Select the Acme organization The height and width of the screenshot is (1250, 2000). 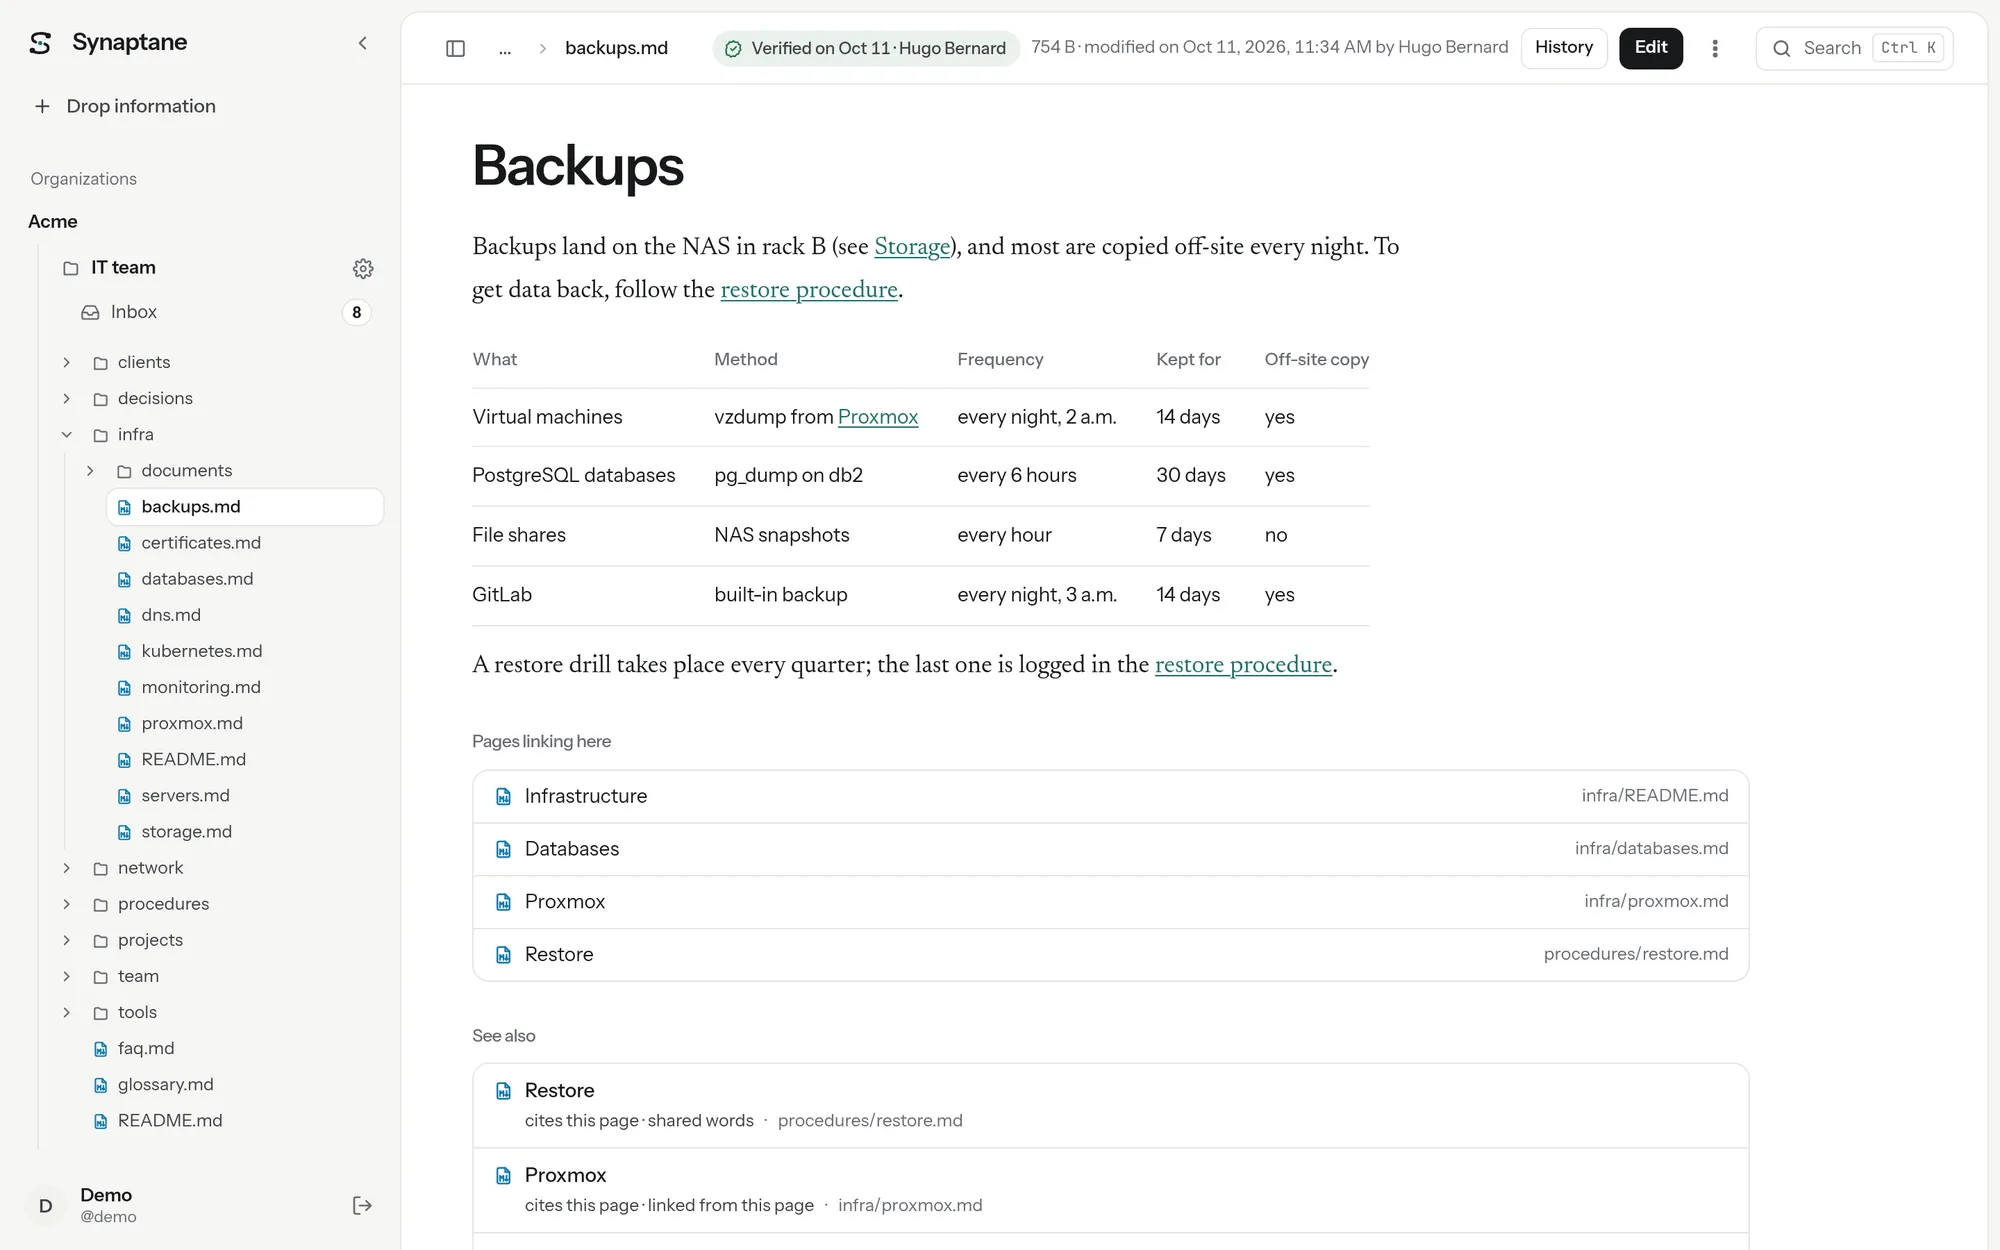pos(53,221)
